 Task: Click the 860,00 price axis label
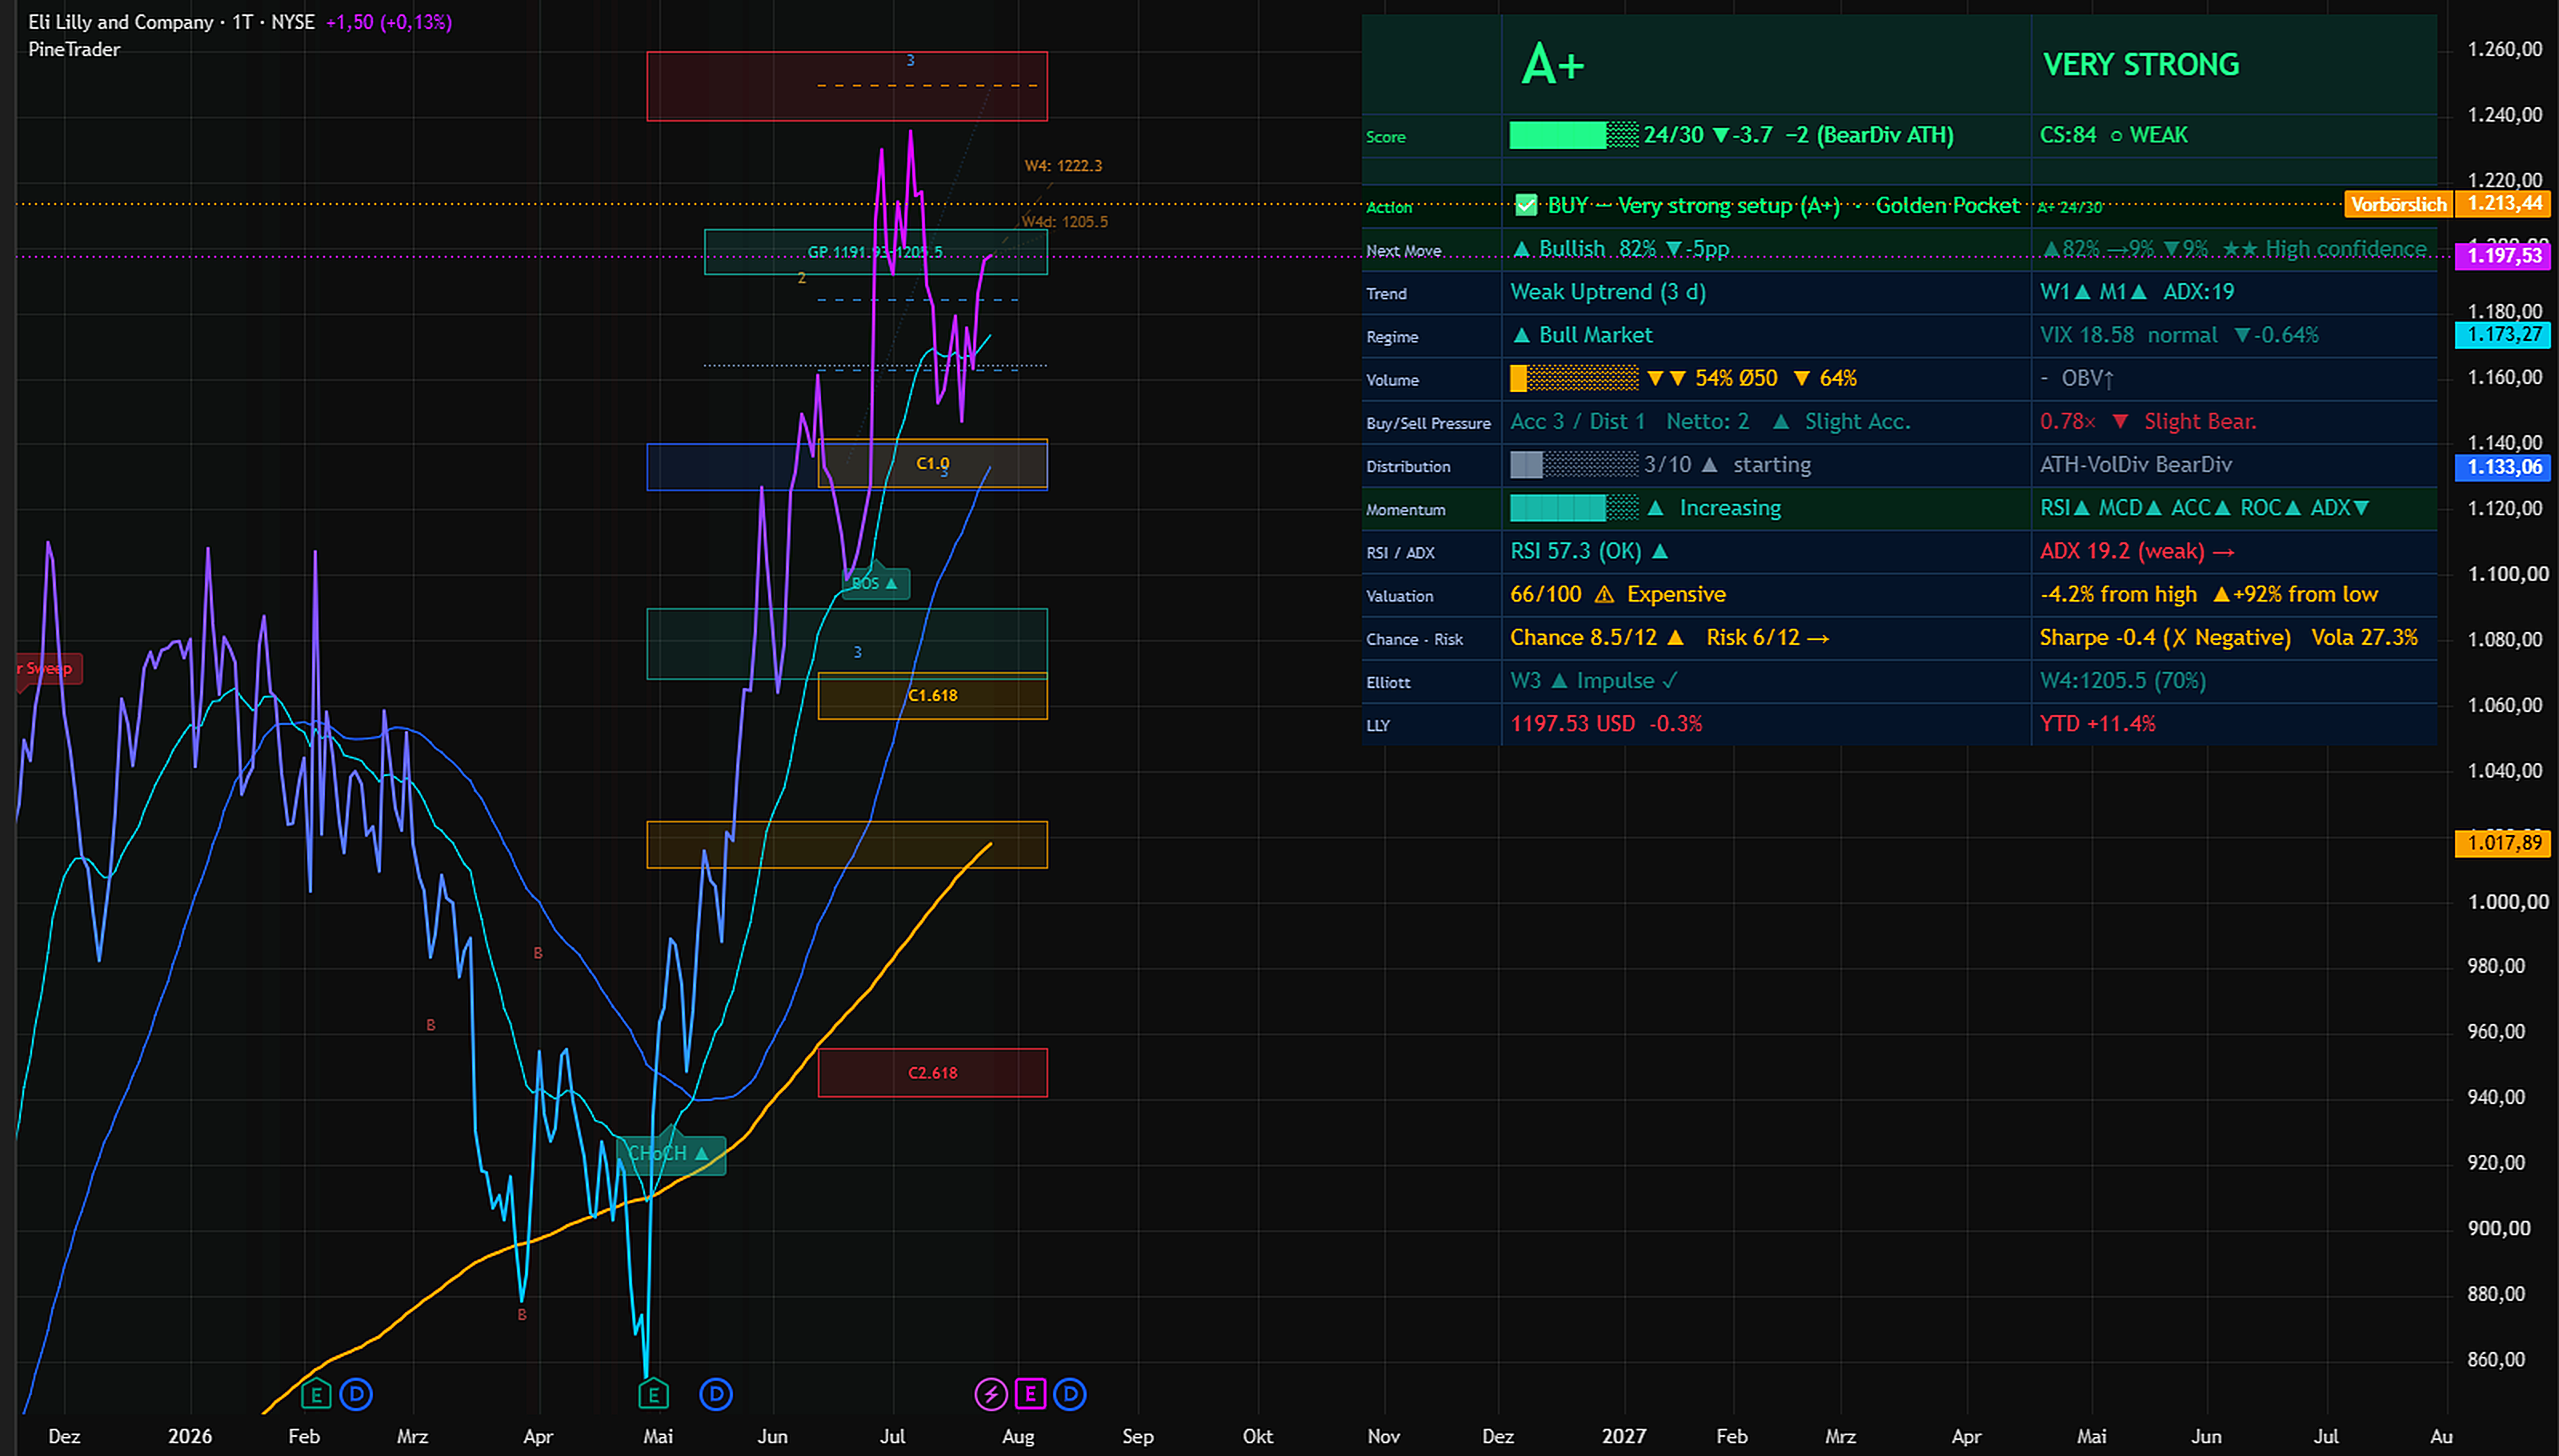coord(2496,1359)
